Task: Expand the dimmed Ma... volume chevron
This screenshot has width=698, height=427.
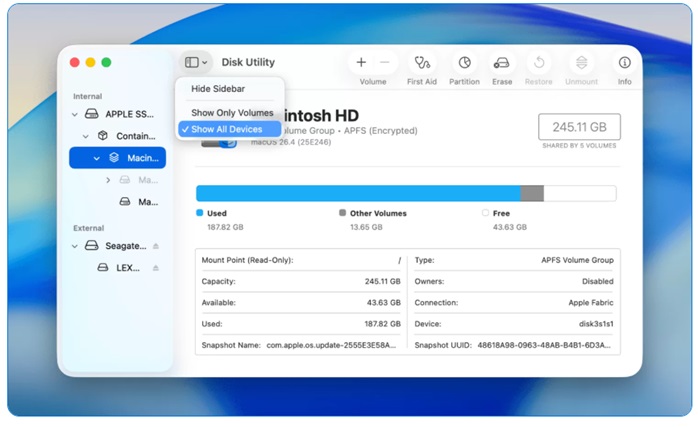Action: (x=108, y=180)
